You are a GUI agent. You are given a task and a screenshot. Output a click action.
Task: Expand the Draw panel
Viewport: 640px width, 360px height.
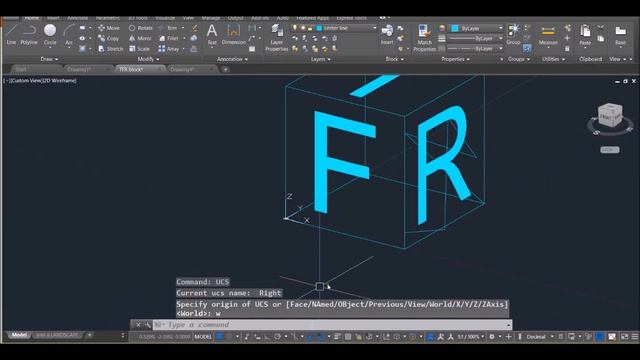(49, 59)
